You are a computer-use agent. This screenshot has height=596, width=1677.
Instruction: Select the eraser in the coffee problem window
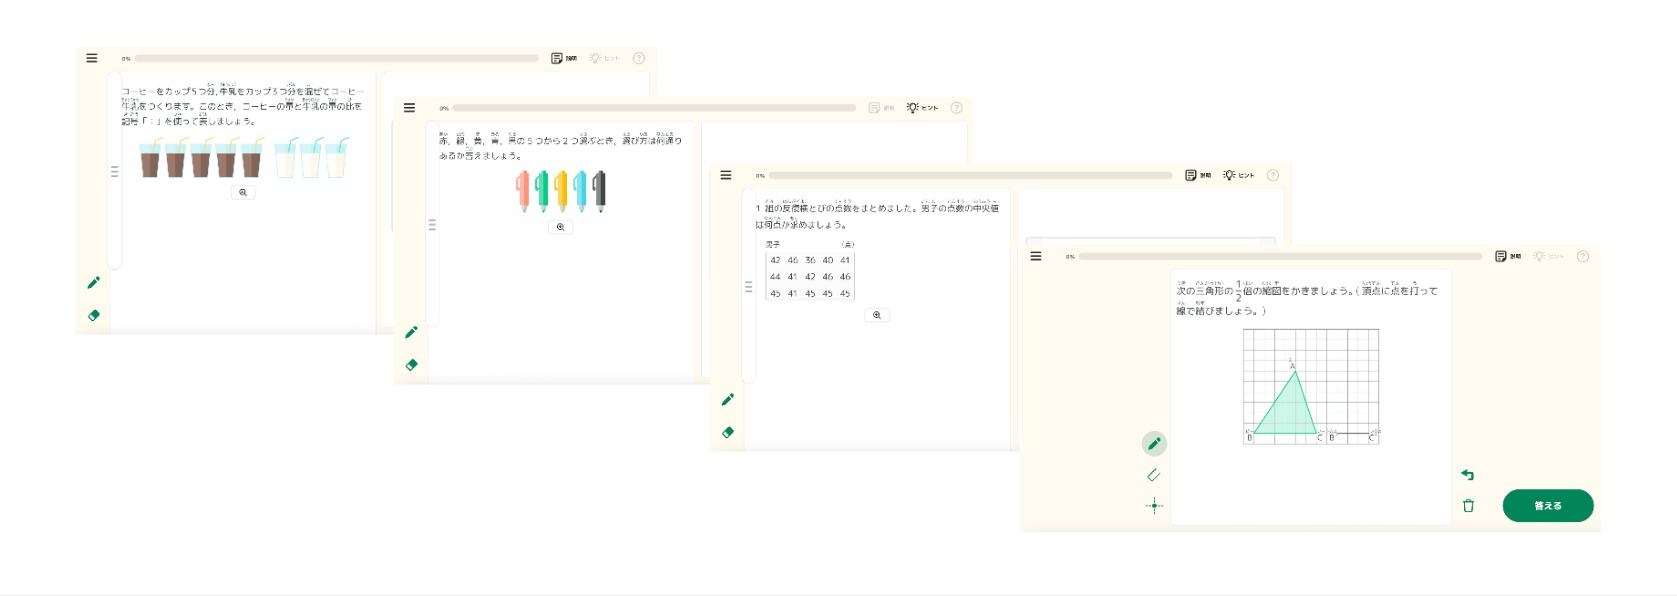tap(94, 315)
